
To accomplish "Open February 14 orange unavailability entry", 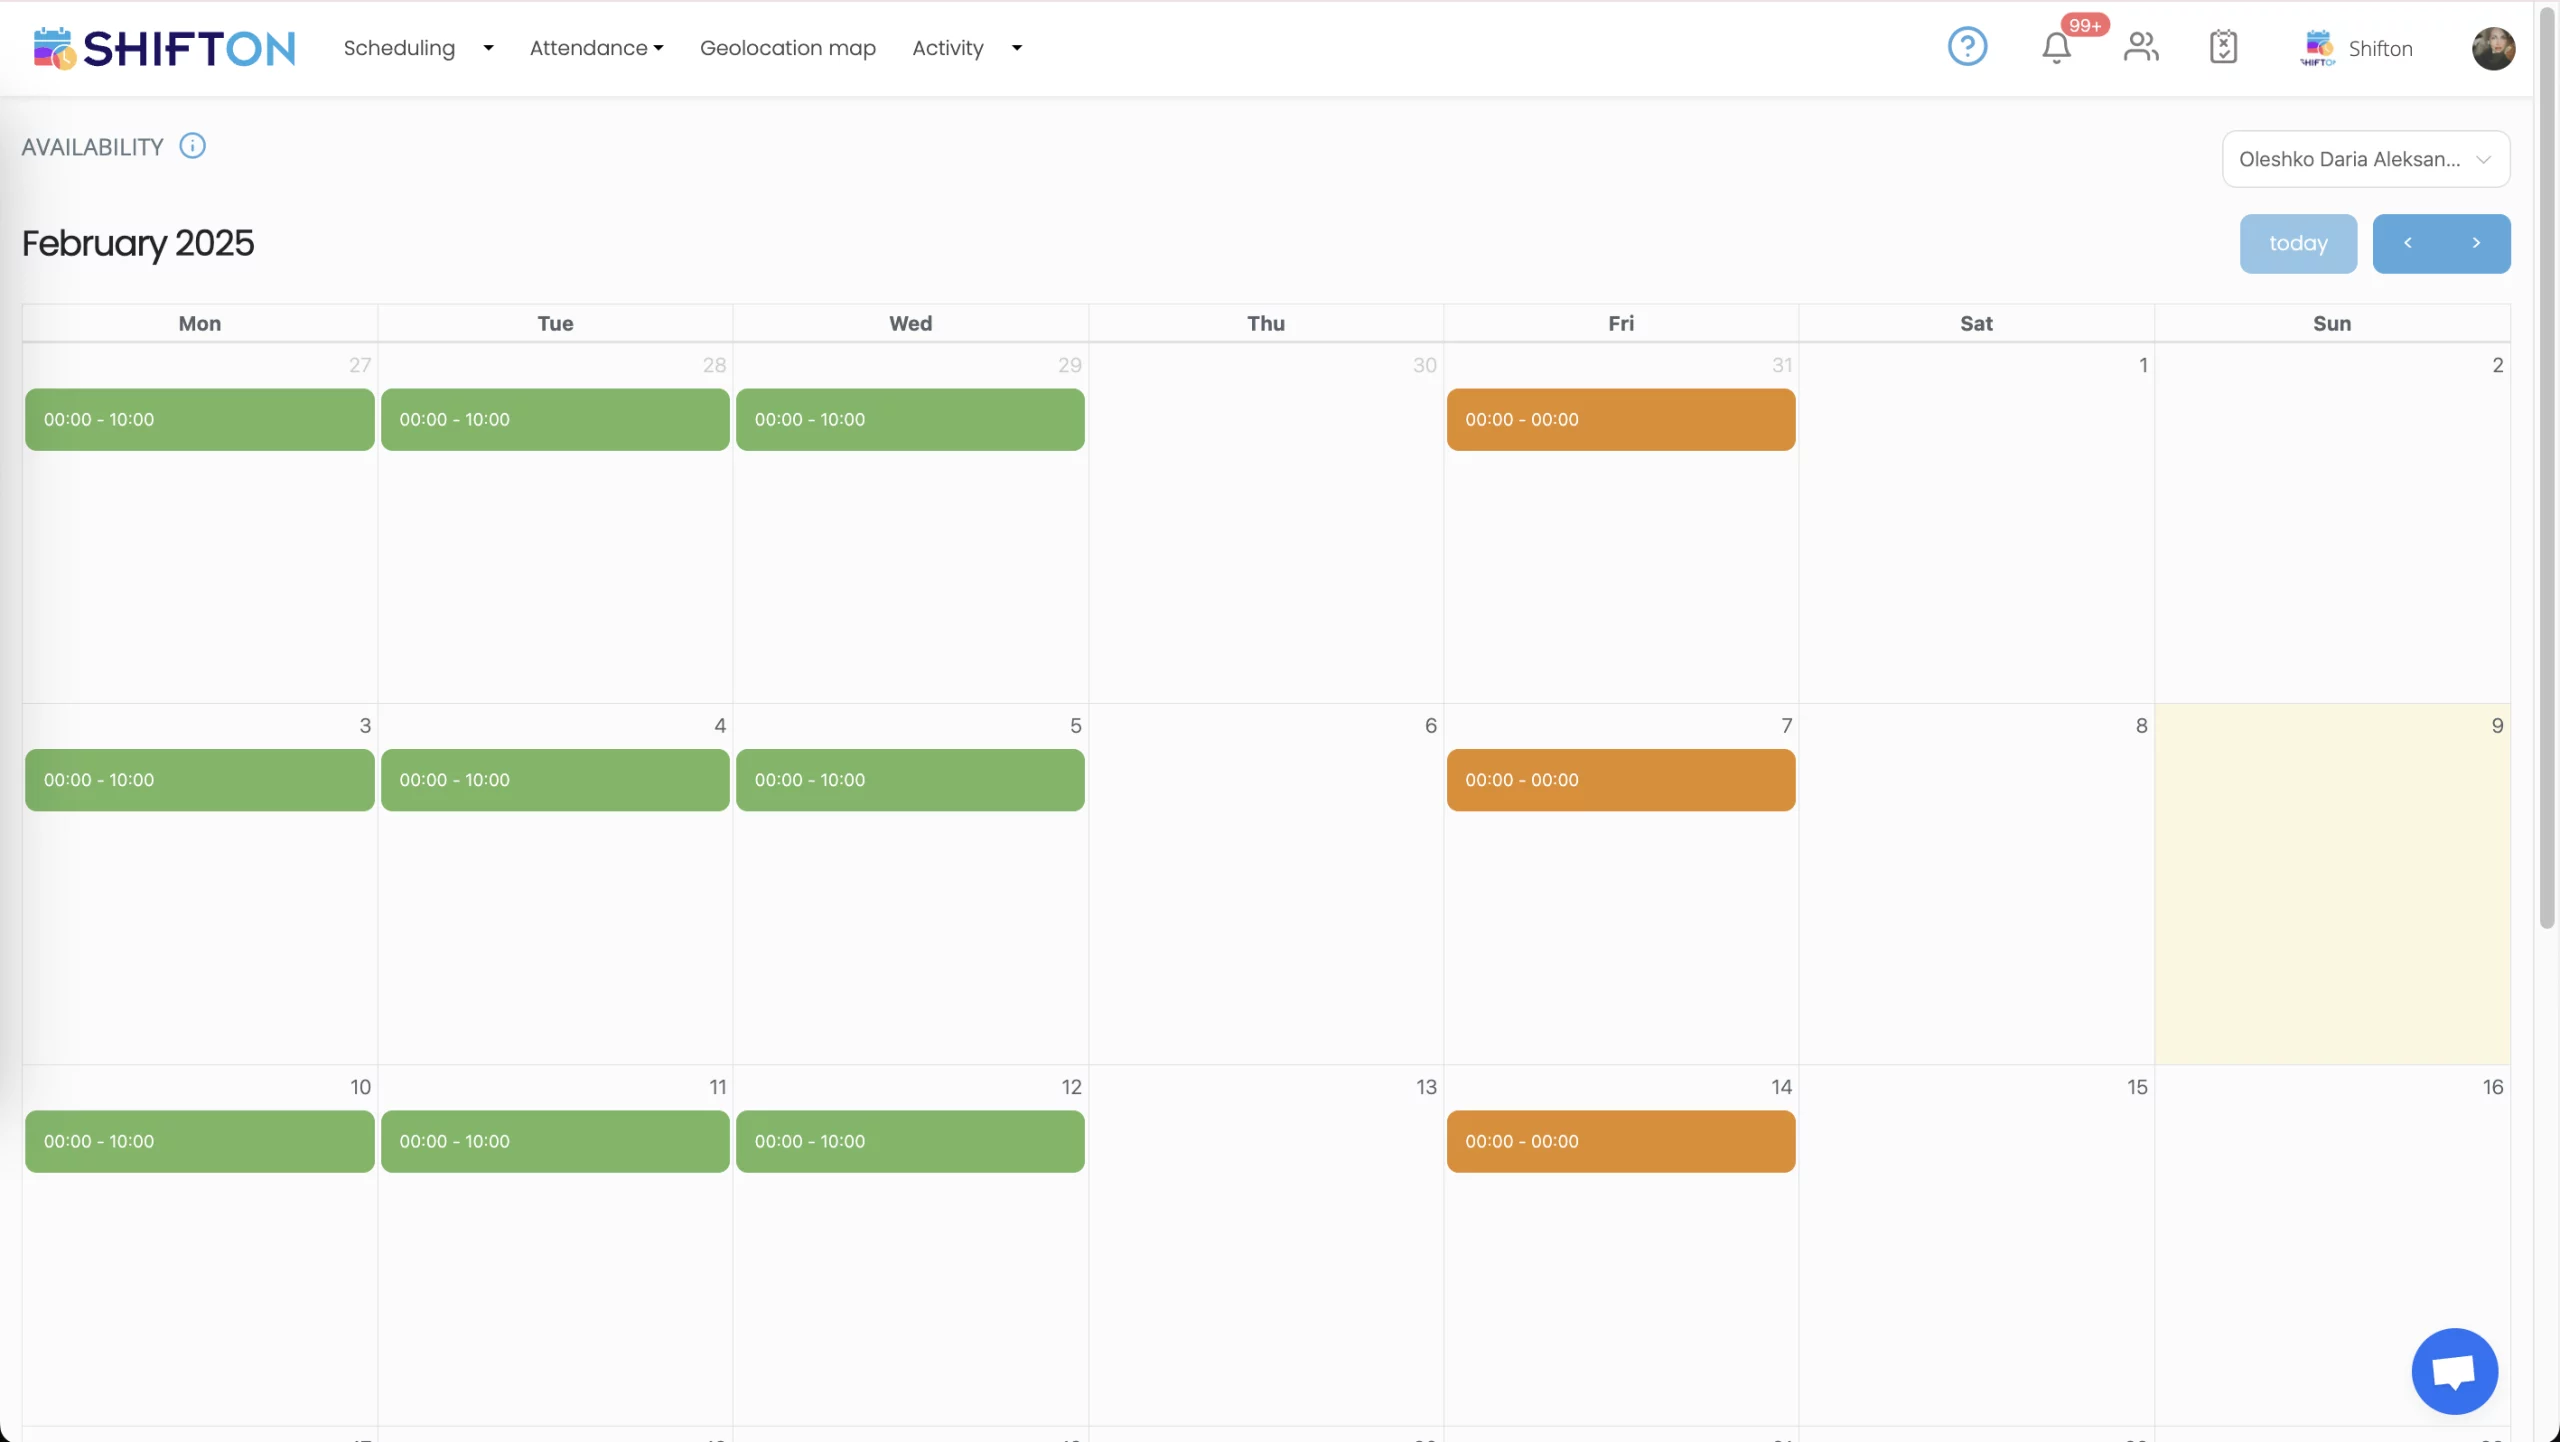I will [1621, 1141].
